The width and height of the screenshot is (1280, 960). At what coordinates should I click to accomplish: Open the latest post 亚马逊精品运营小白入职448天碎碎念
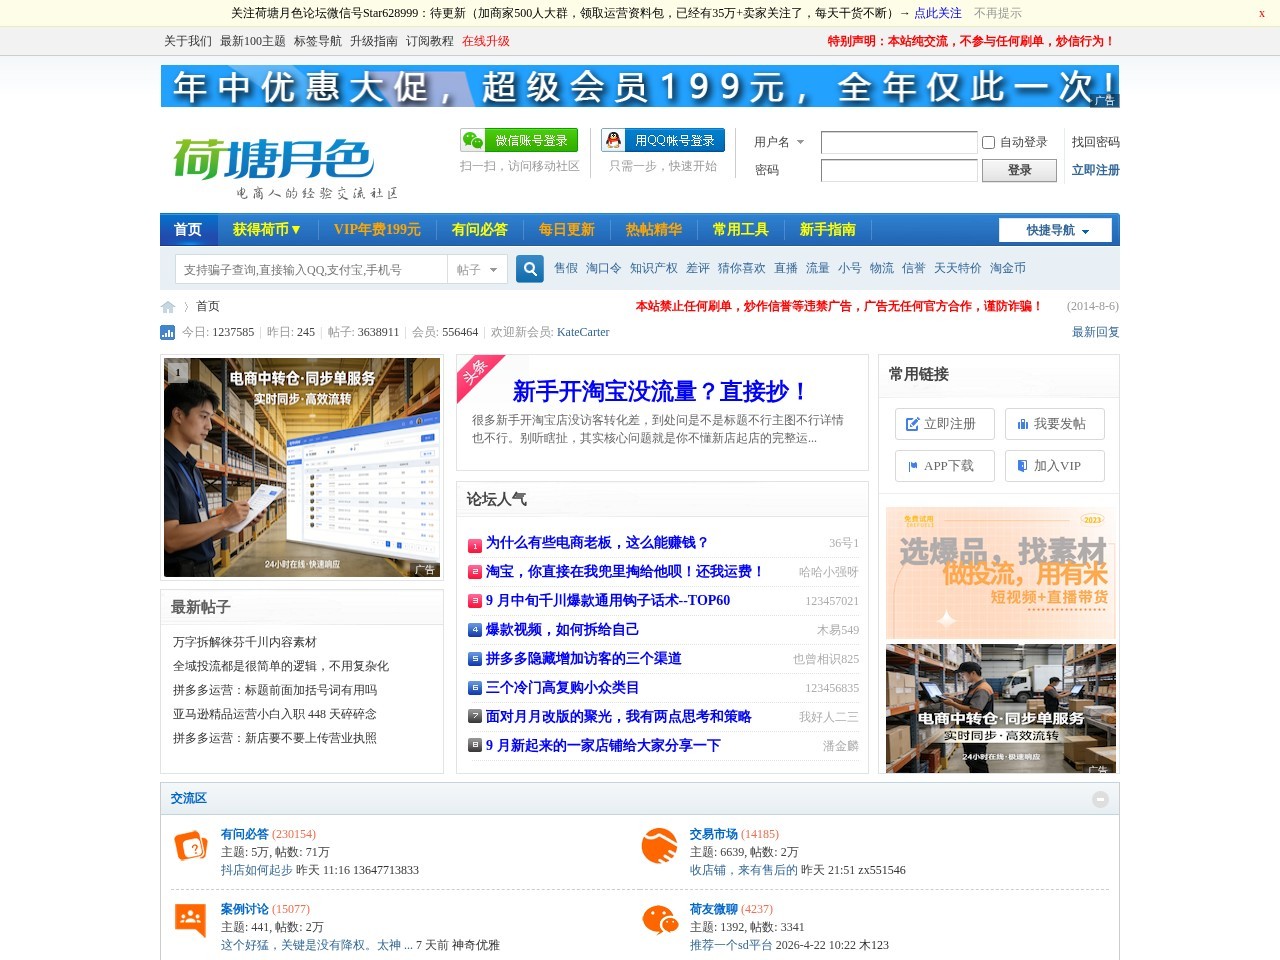275,714
